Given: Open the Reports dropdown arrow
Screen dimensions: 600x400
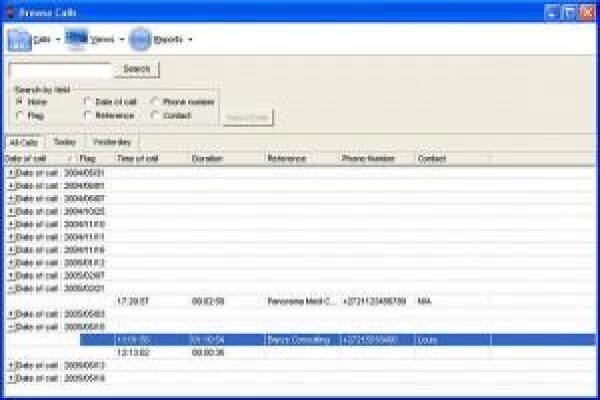Looking at the screenshot, I should (190, 39).
